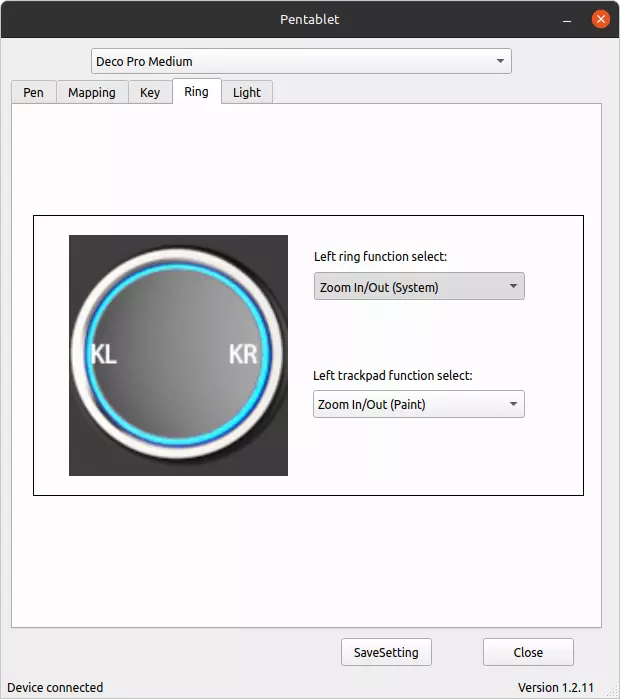Viewport: 620px width, 699px height.
Task: Switch to the Light tab
Action: 246,92
